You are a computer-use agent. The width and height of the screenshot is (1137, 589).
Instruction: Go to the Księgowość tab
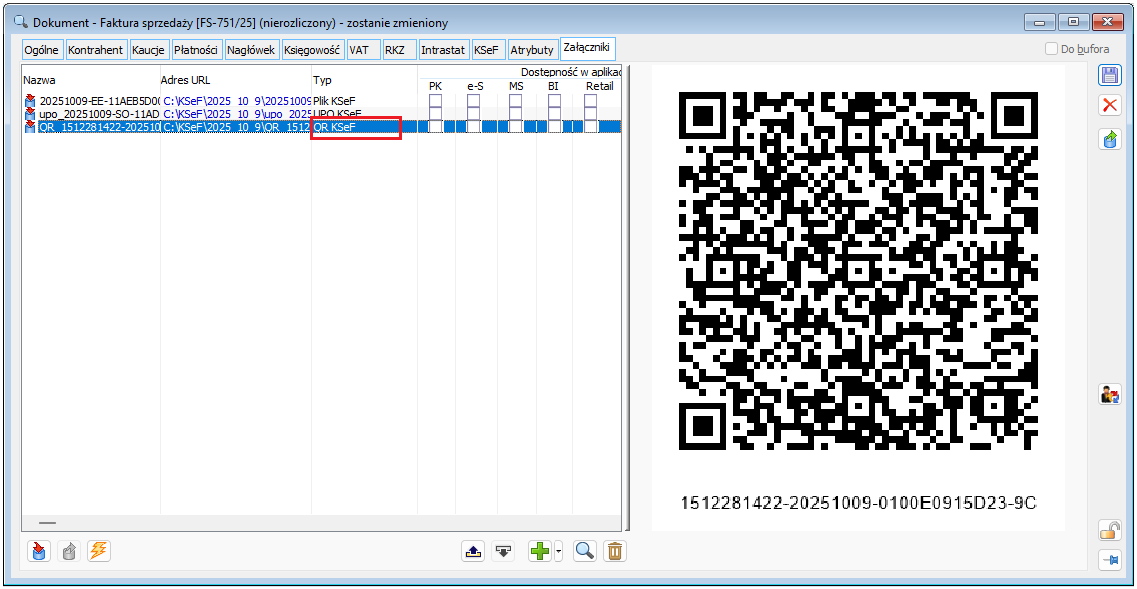313,50
